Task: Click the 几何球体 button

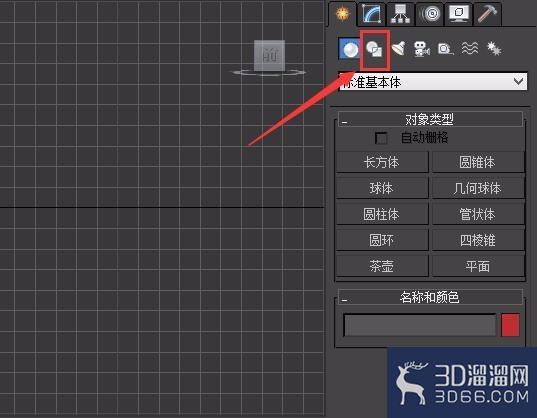Action: pos(478,188)
